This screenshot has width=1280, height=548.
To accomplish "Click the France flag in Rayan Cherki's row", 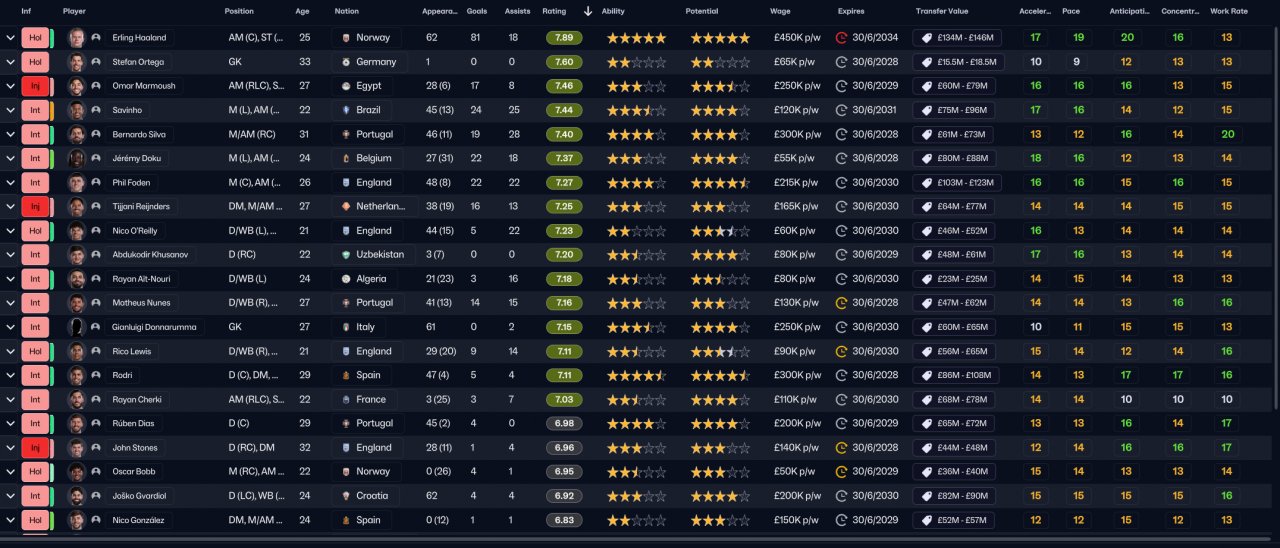I will click(345, 399).
